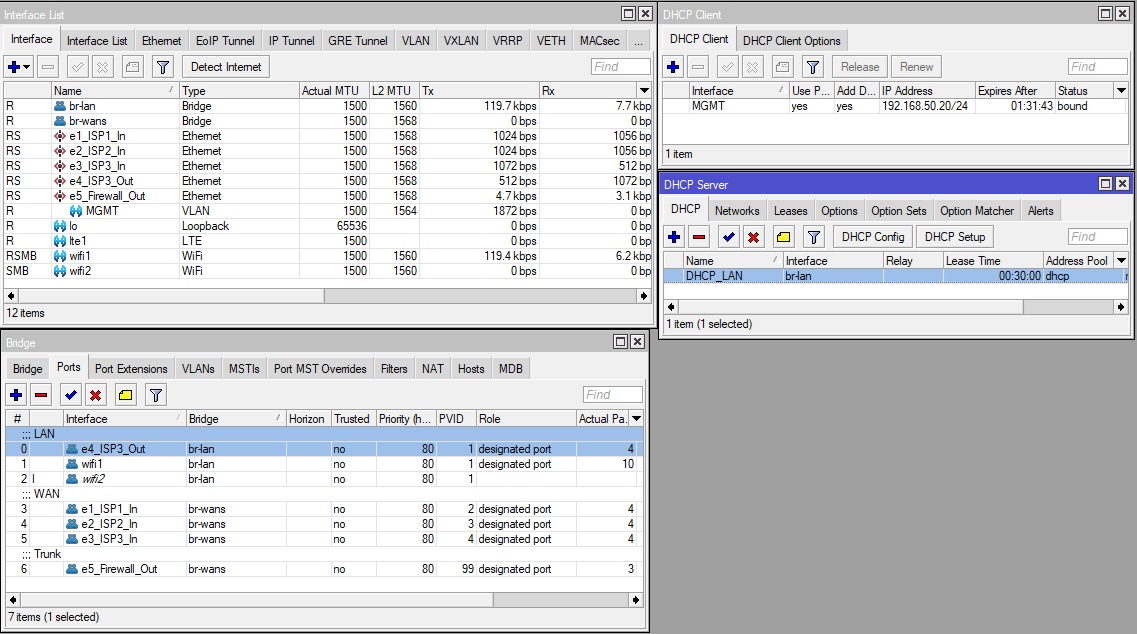The width and height of the screenshot is (1137, 634).
Task: Click the Release button in DHCP Client
Action: (x=860, y=67)
